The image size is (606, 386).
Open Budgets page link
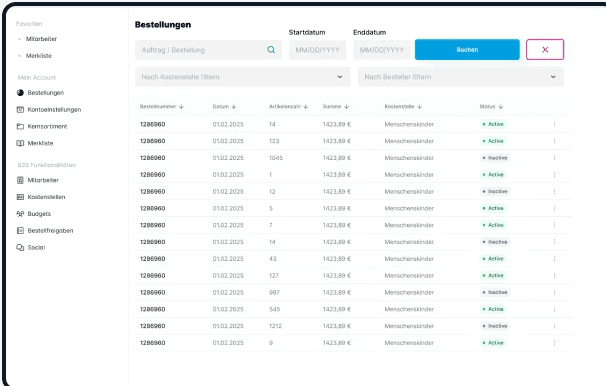click(x=39, y=214)
